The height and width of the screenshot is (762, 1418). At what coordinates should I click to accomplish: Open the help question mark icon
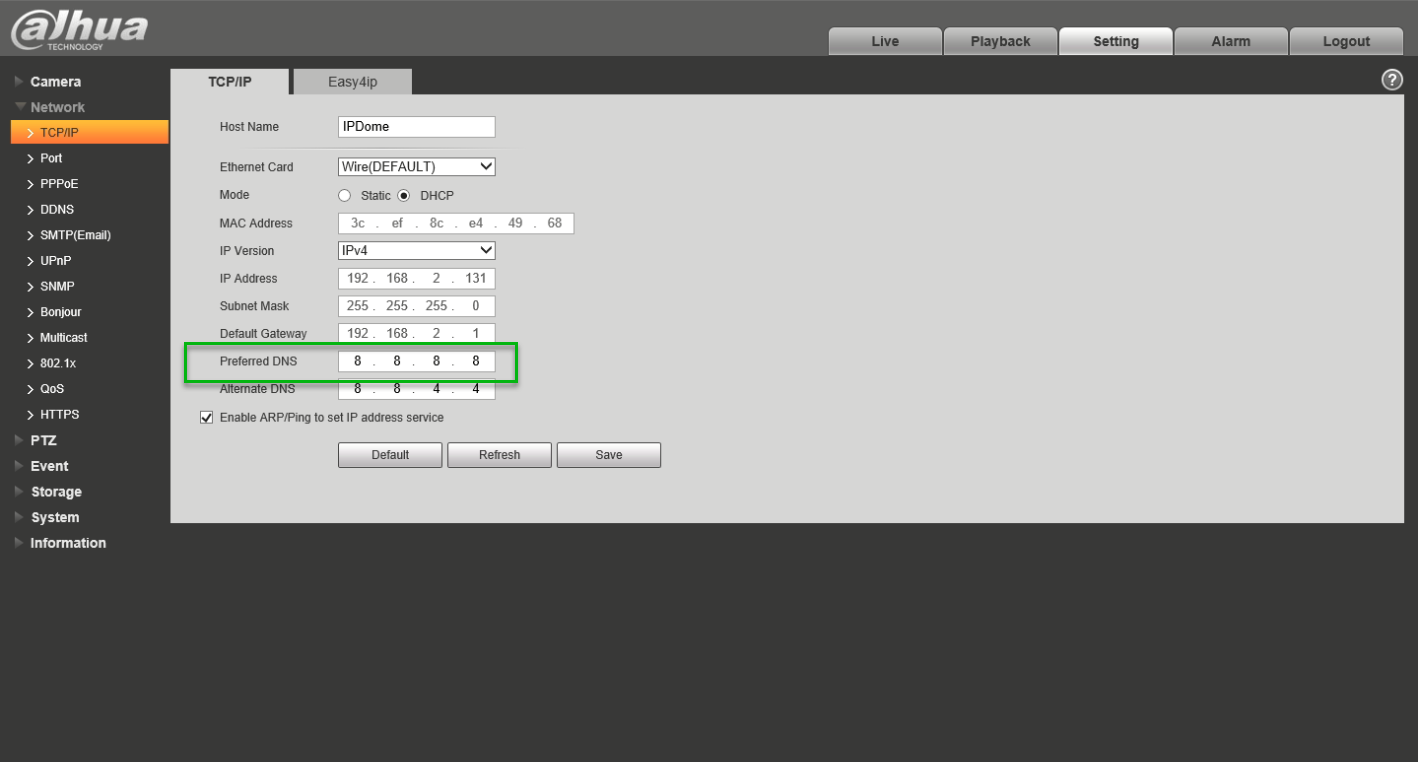click(1389, 81)
